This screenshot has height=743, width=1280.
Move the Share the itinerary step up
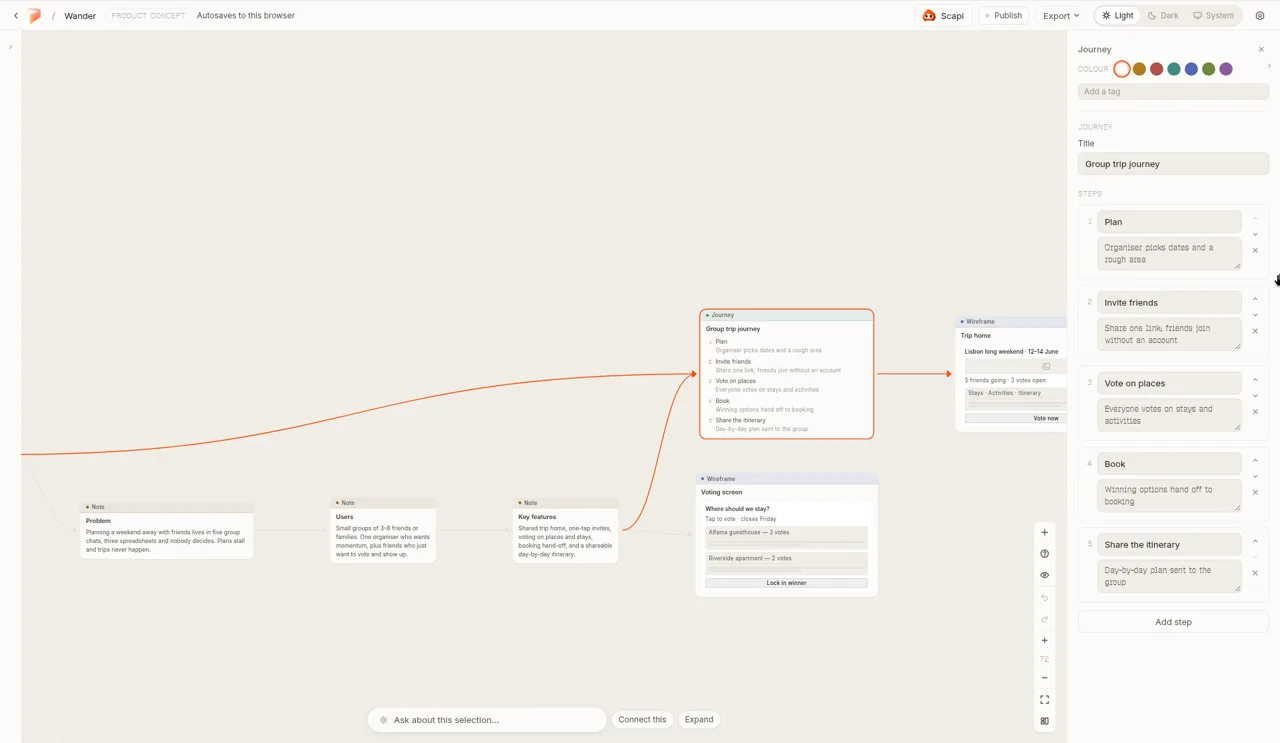pos(1256,541)
